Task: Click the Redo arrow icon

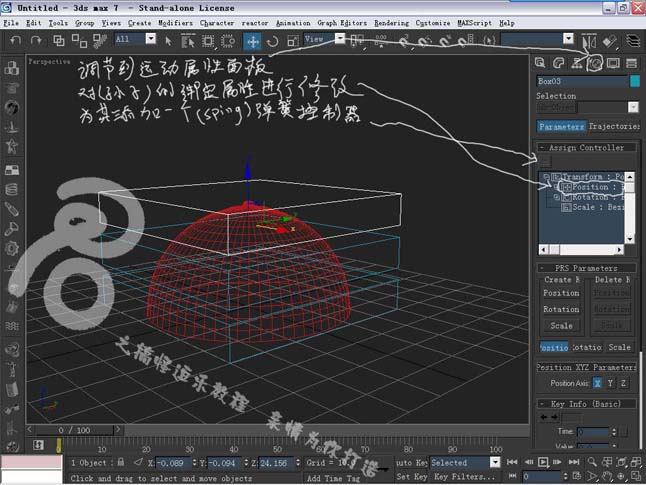Action: coord(36,40)
